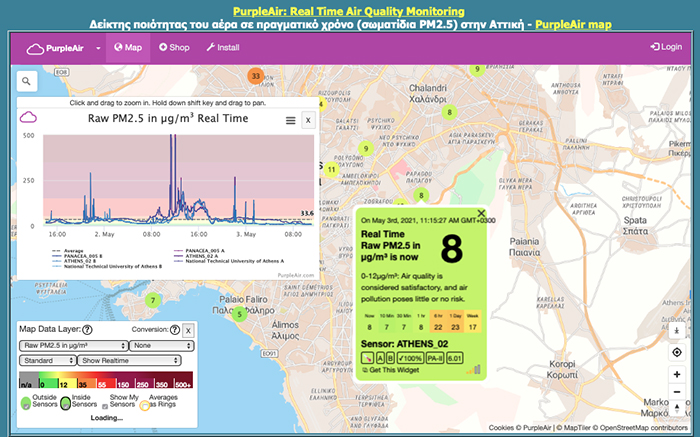Click the locate me target icon
Image resolution: width=700 pixels, height=437 pixels.
[x=677, y=352]
